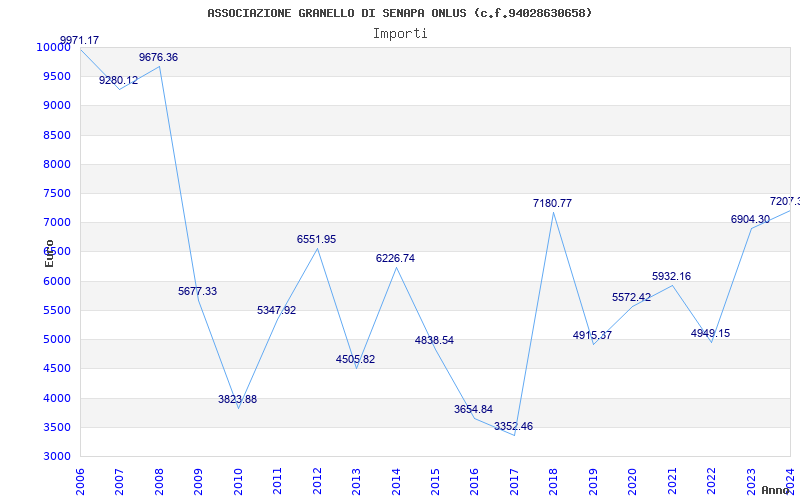This screenshot has height=500, width=800.
Task: Click the Euro y-axis title
Action: coord(49,253)
